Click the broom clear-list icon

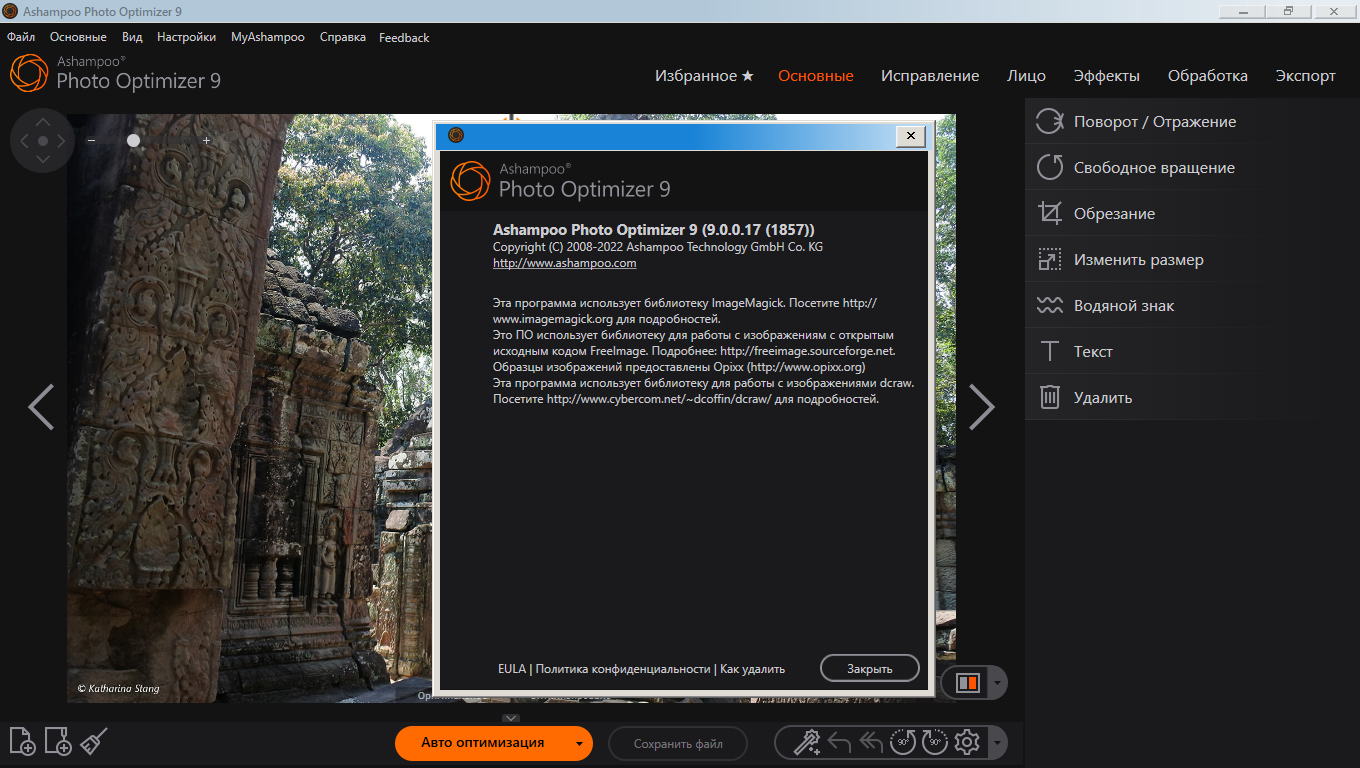(93, 741)
